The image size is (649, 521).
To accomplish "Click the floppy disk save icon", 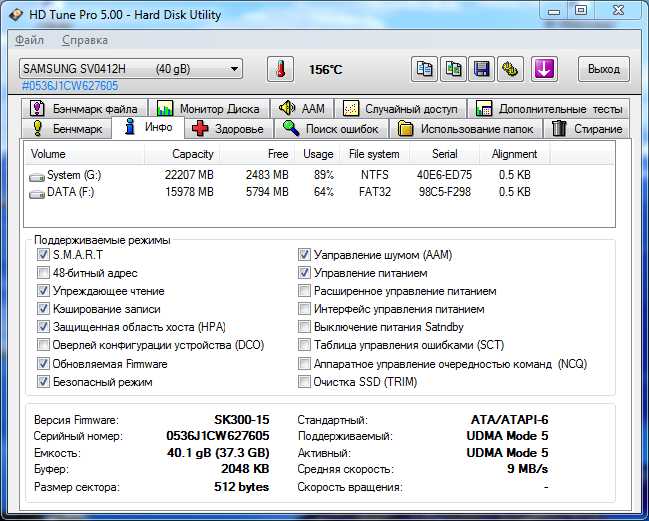I will 481,69.
